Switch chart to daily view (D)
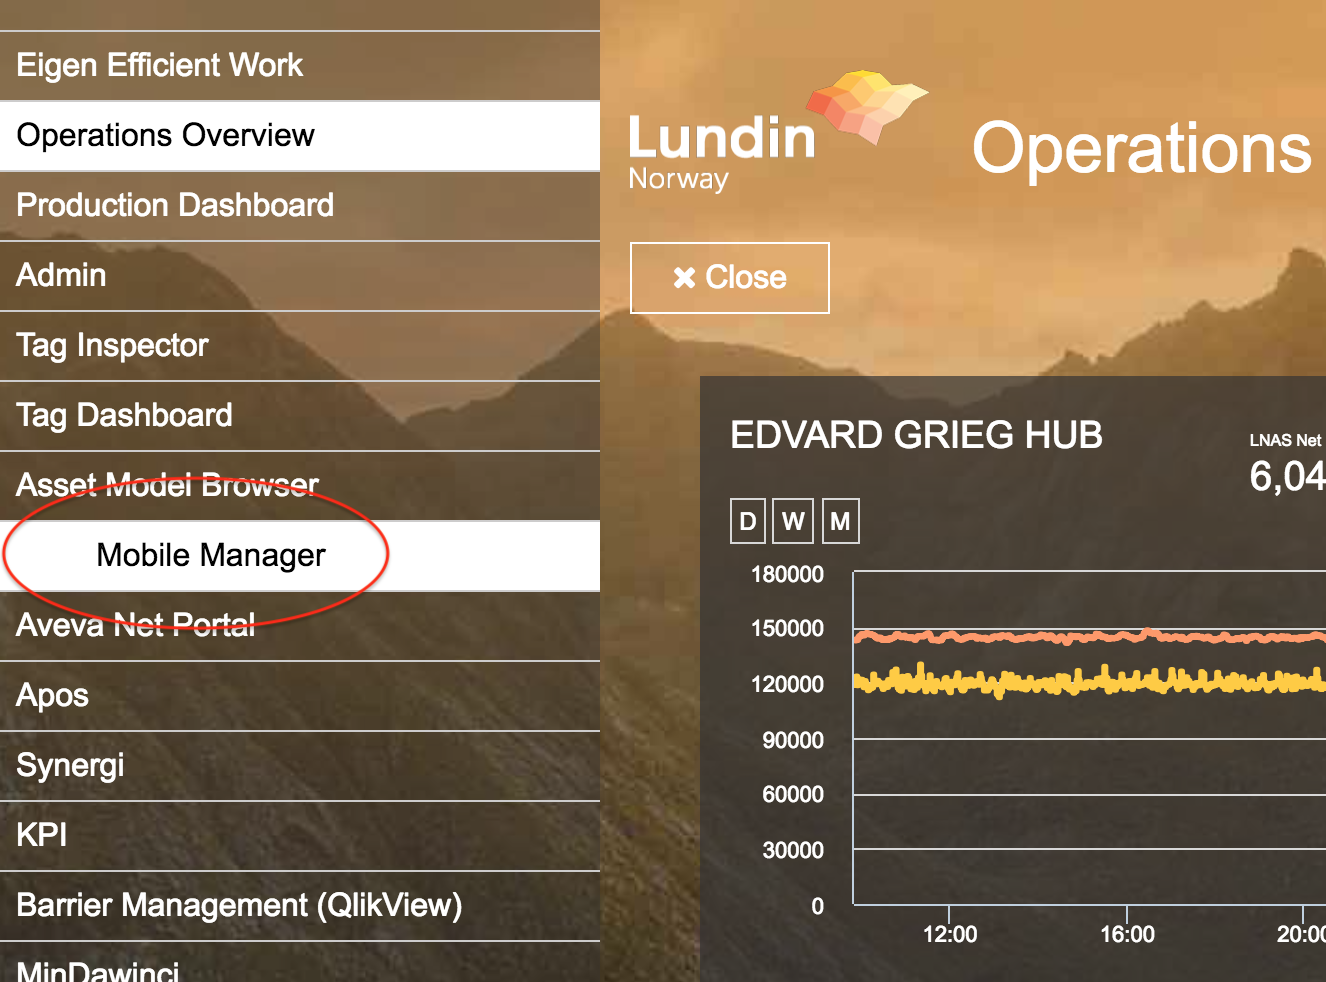The height and width of the screenshot is (982, 1326). click(x=748, y=521)
